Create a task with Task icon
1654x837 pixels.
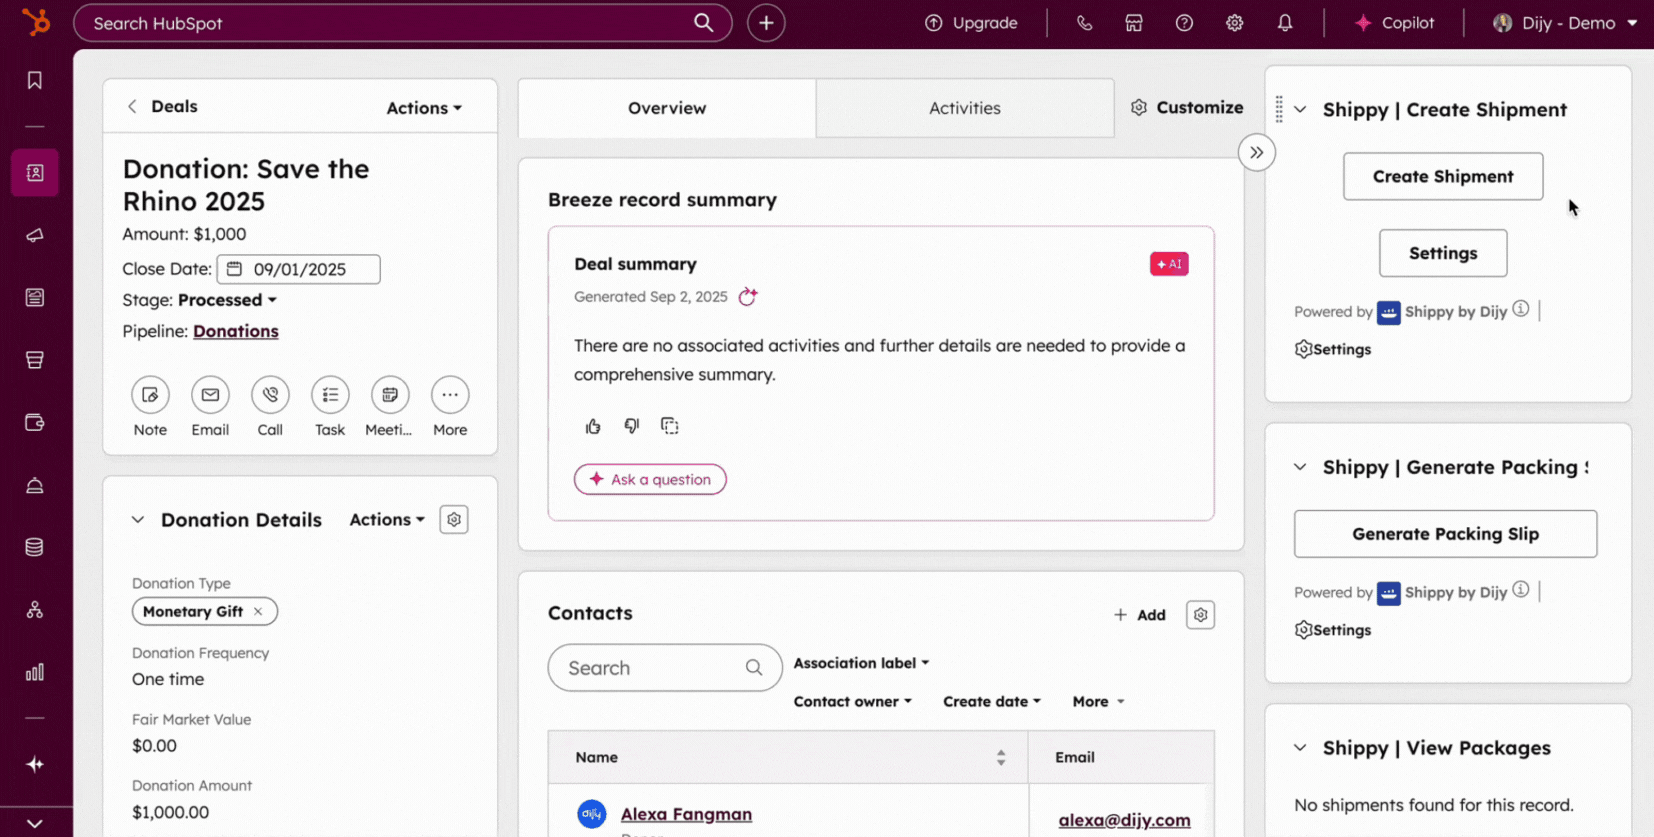330,395
